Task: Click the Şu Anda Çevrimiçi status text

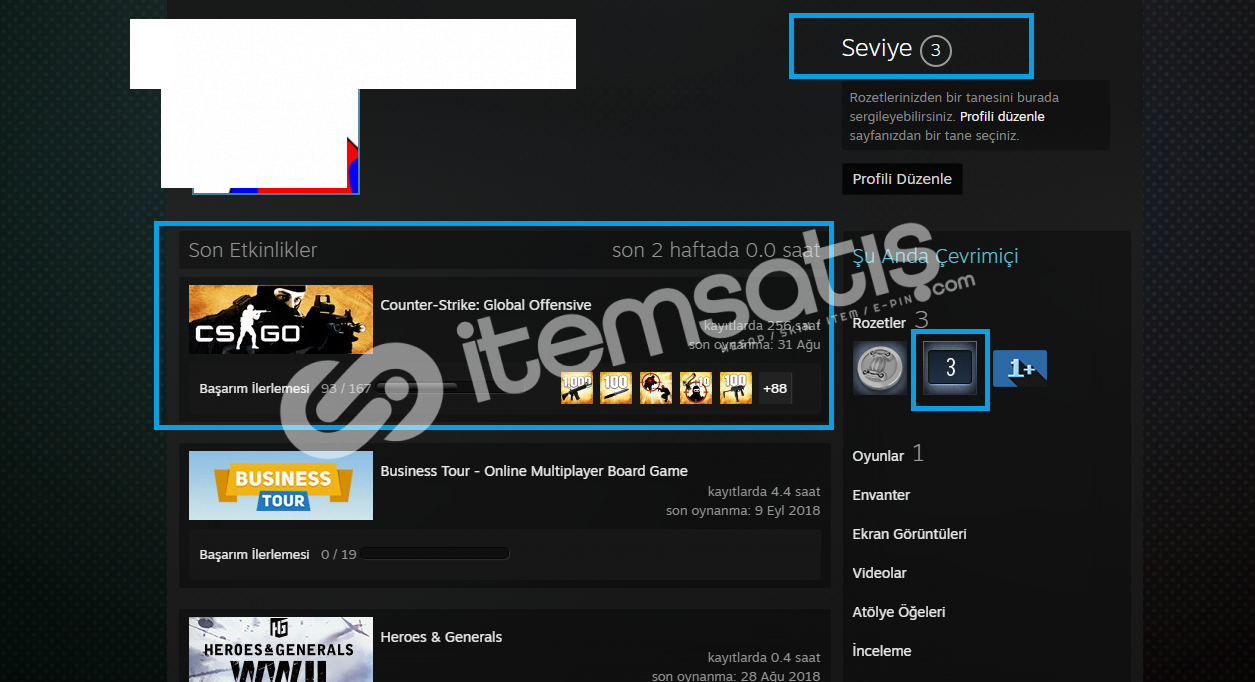Action: click(x=935, y=257)
